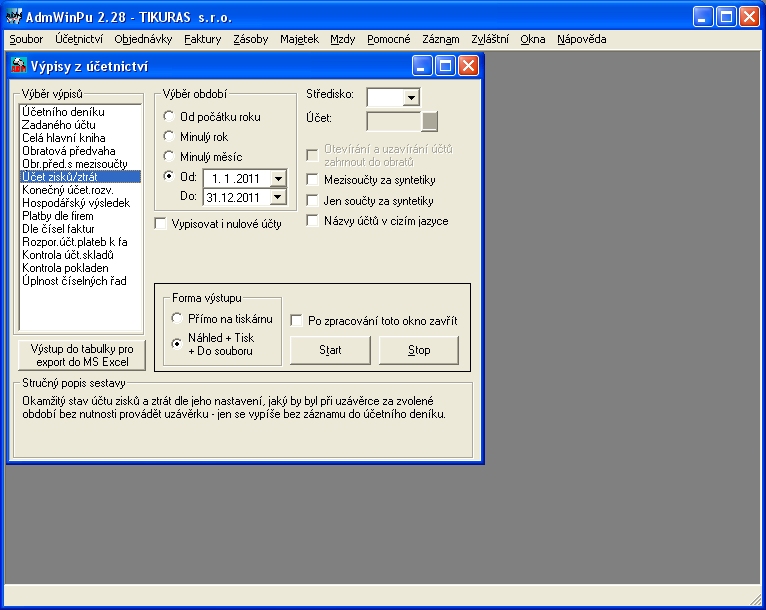This screenshot has height=610, width=766.
Task: Click the AdmWinPu application title bar icon
Action: (x=14, y=17)
